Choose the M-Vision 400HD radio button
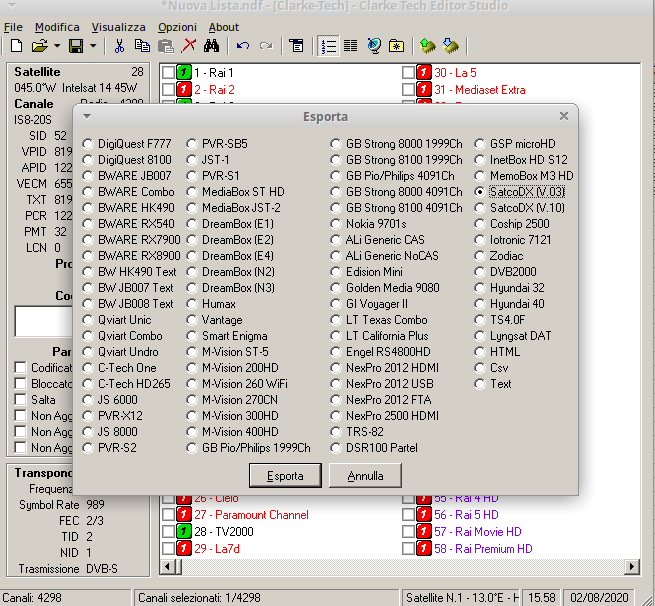This screenshot has width=655, height=606. coord(192,432)
